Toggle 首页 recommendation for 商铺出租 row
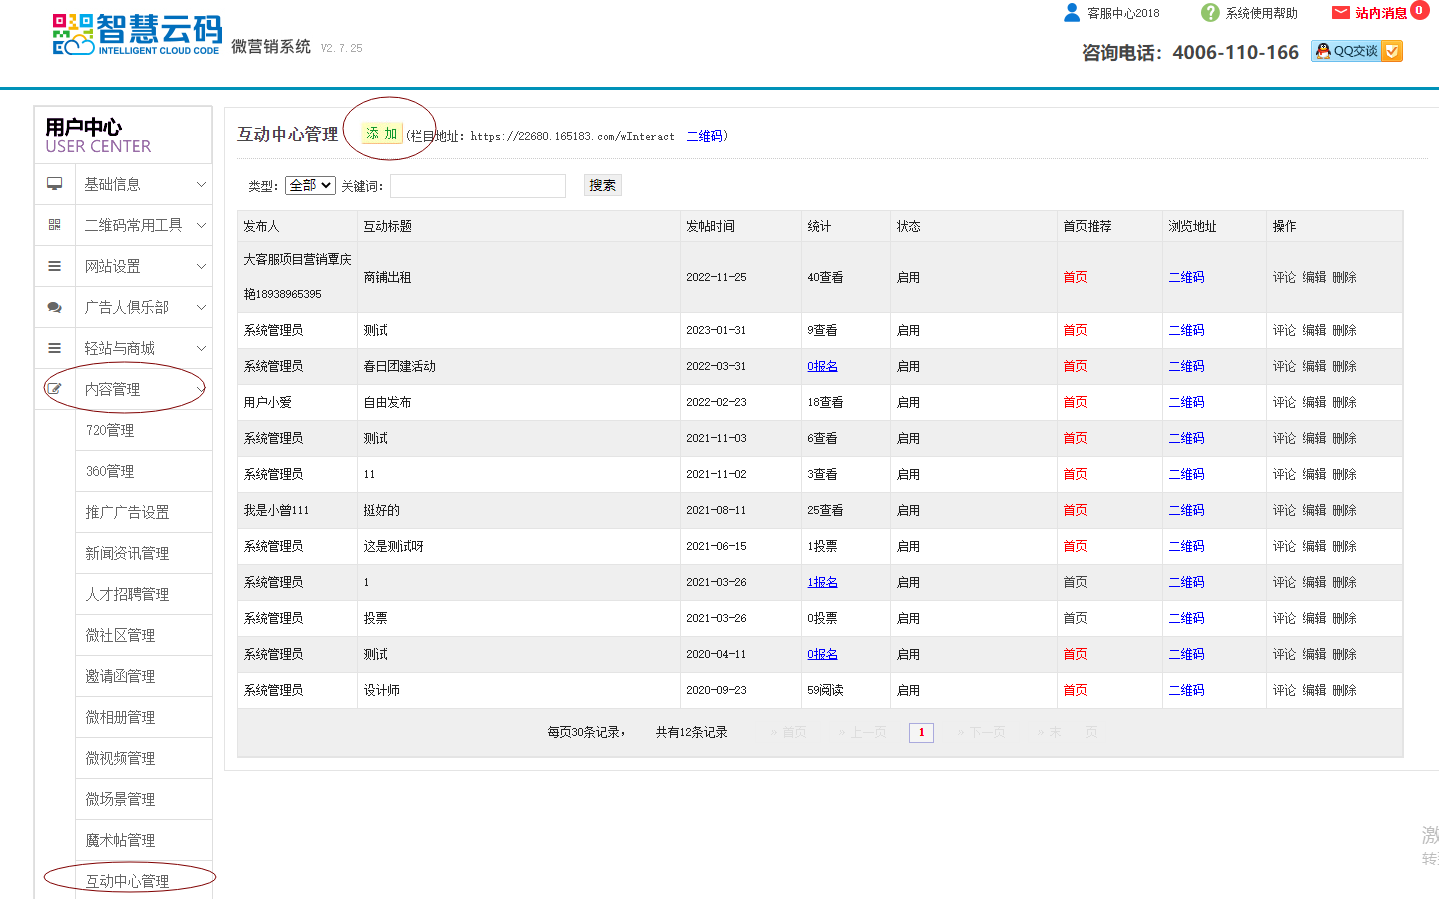Image resolution: width=1439 pixels, height=899 pixels. tap(1075, 278)
